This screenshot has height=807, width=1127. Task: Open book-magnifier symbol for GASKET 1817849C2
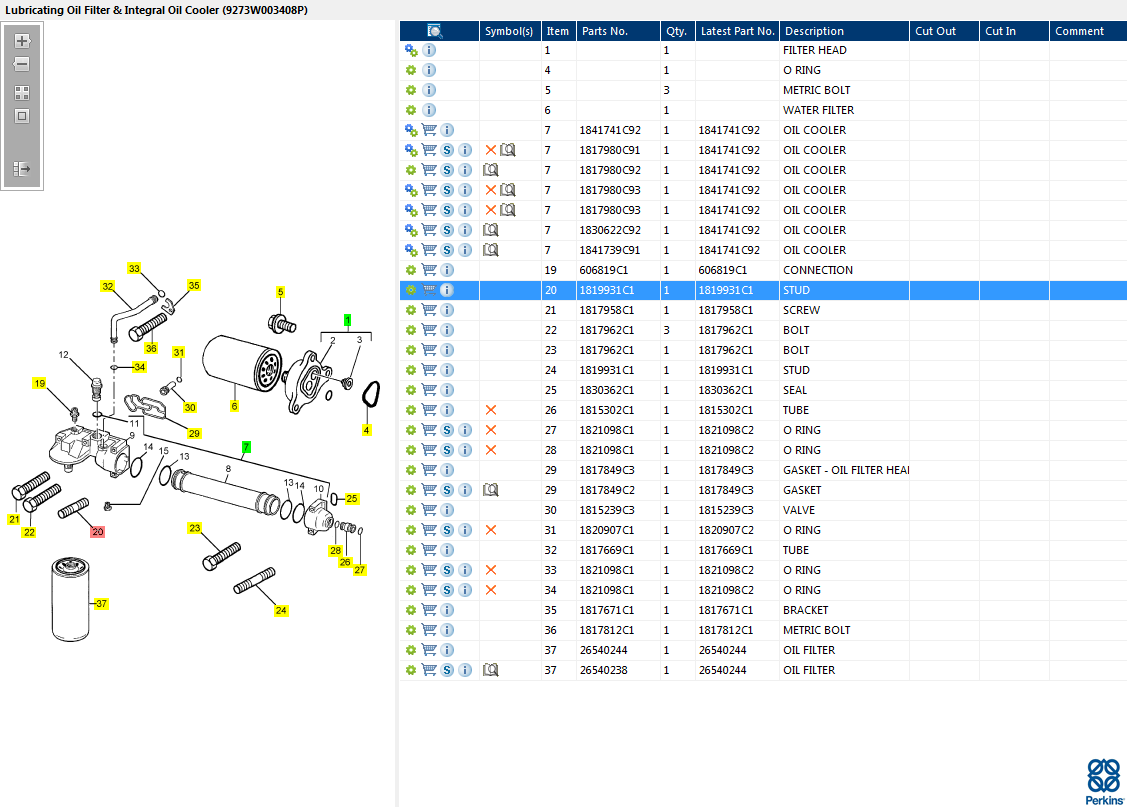[x=491, y=490]
